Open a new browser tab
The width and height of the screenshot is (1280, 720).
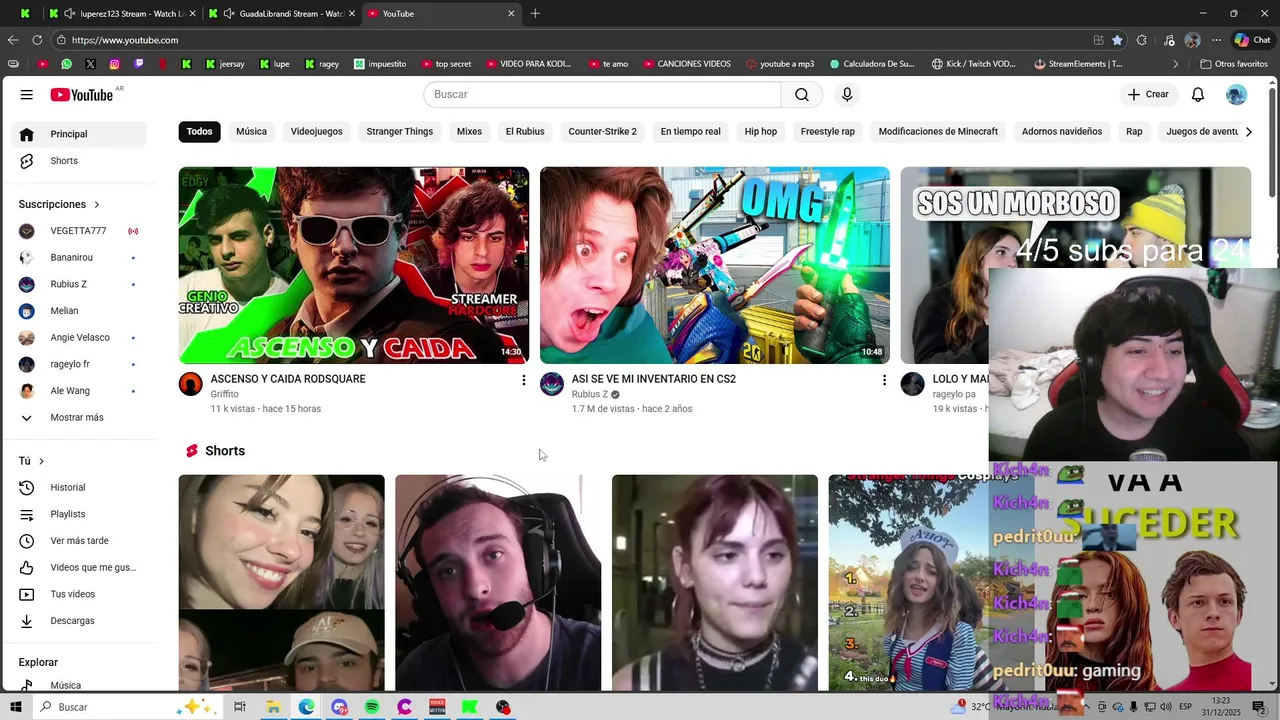click(535, 13)
